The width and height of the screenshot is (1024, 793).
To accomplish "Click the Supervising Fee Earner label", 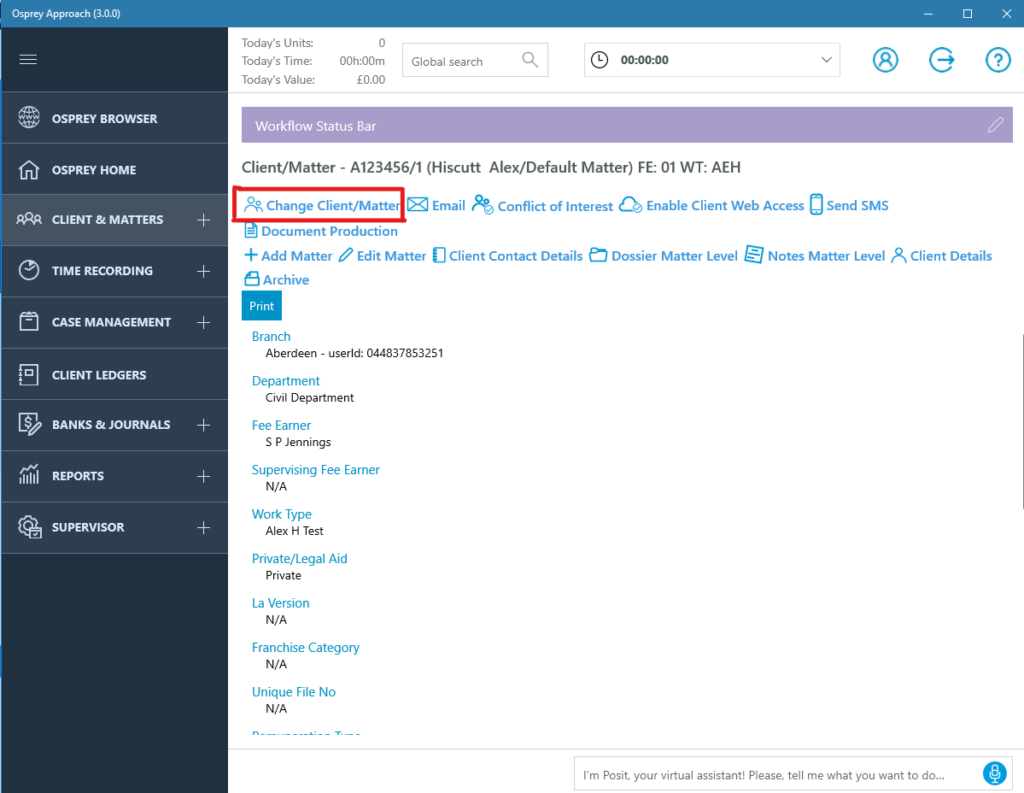I will click(x=315, y=470).
